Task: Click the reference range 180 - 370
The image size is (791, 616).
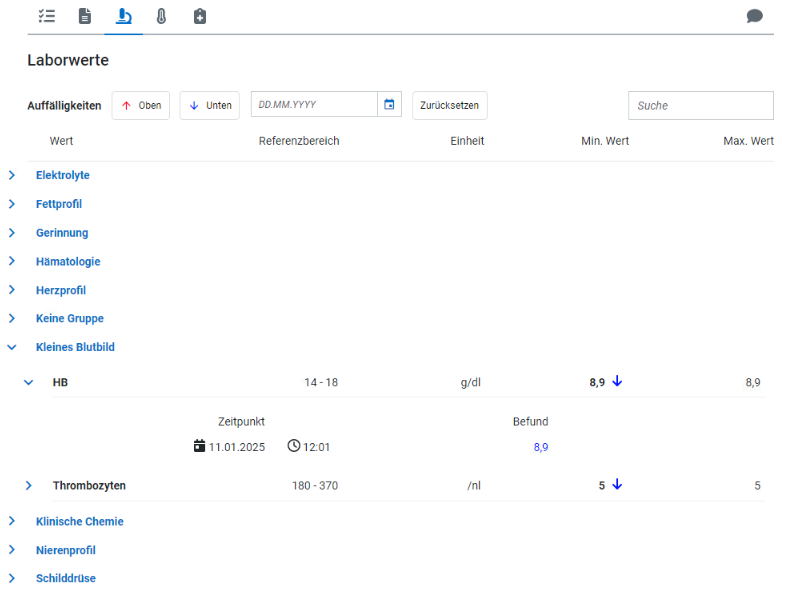Action: 315,485
